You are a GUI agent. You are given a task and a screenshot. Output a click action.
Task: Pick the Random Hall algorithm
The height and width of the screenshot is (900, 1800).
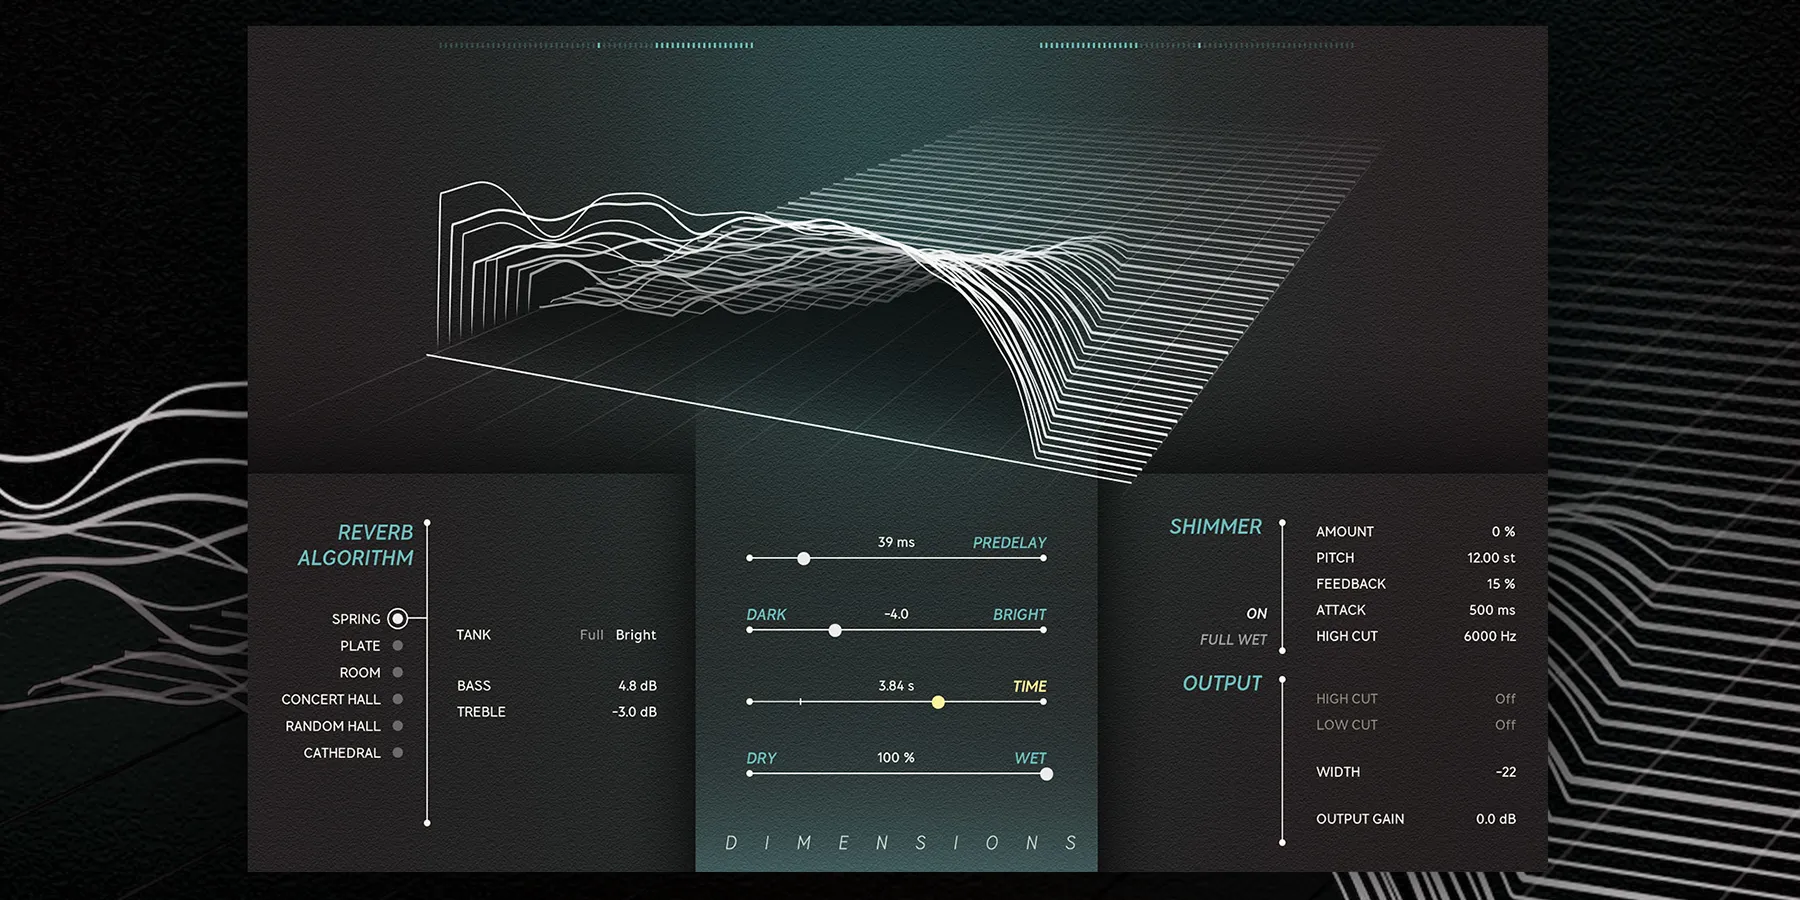397,726
